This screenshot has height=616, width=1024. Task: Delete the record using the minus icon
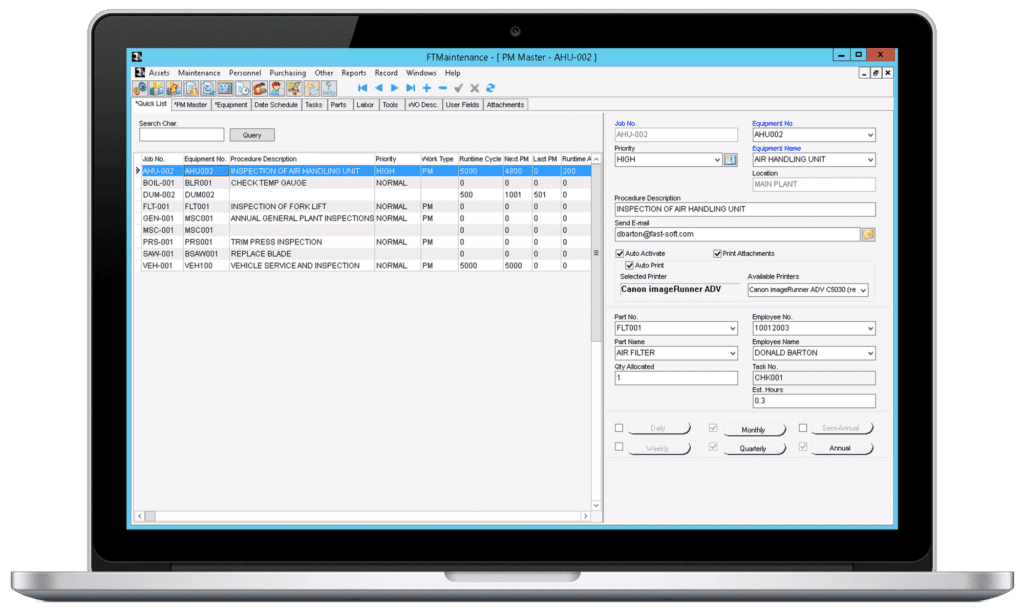click(443, 88)
